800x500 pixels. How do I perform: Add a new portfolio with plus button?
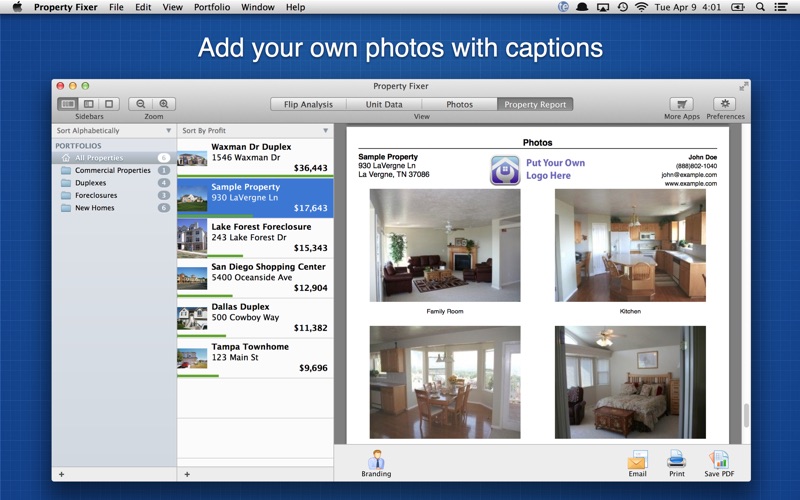click(x=61, y=474)
